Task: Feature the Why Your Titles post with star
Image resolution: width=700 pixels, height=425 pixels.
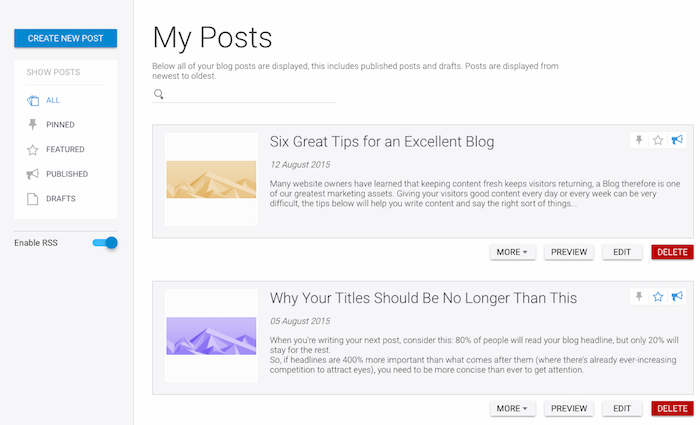Action: point(658,297)
